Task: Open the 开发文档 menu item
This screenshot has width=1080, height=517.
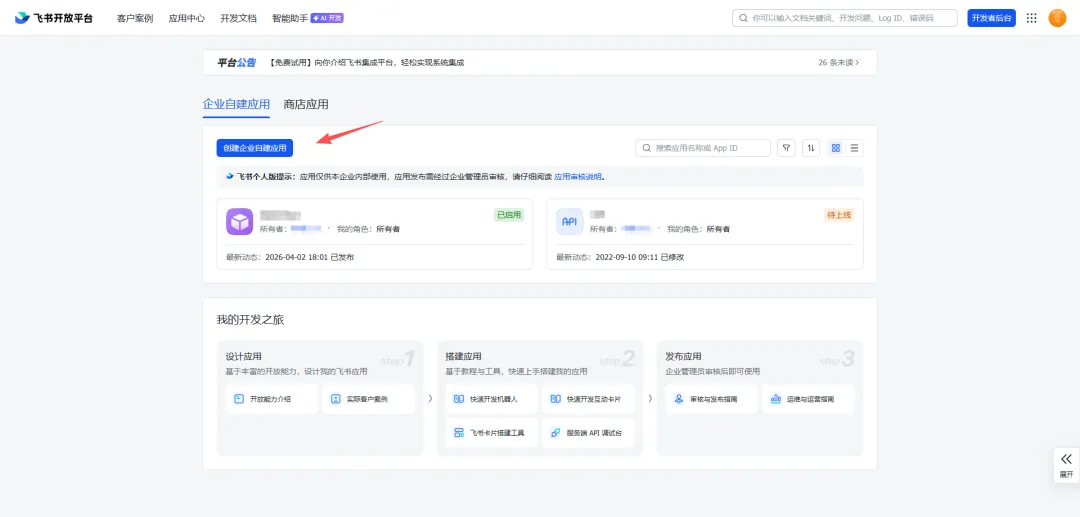Action: pos(238,19)
